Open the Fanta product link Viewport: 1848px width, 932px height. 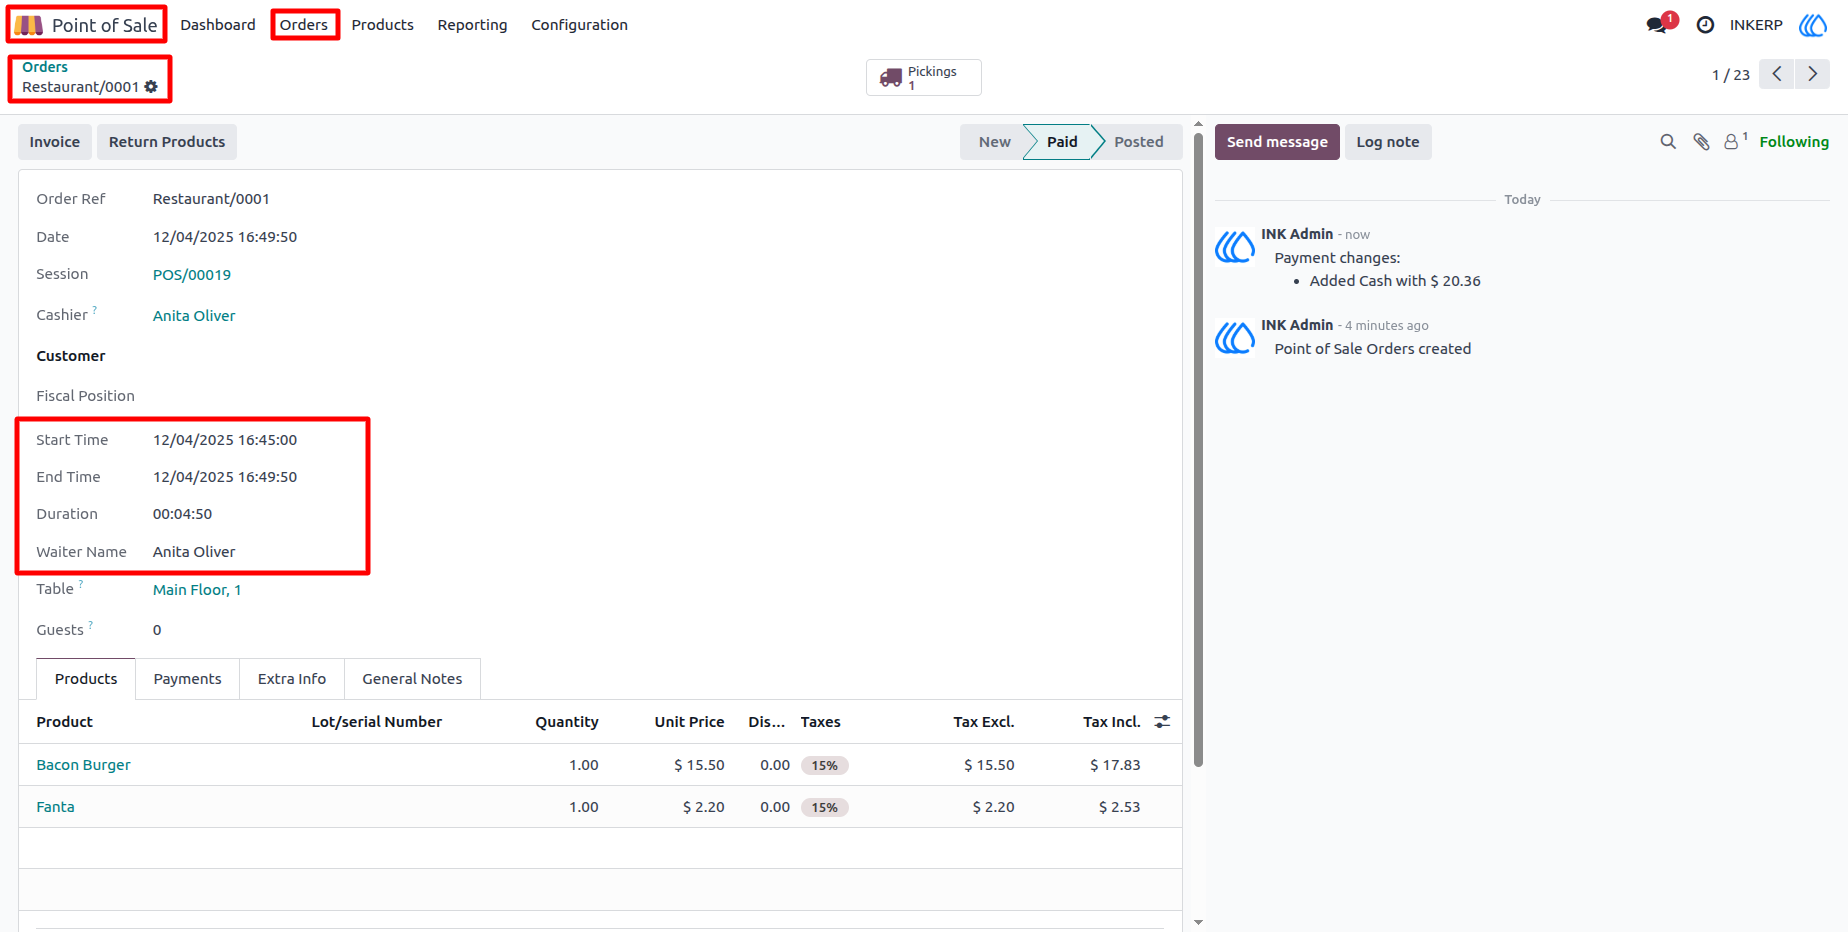coord(56,807)
